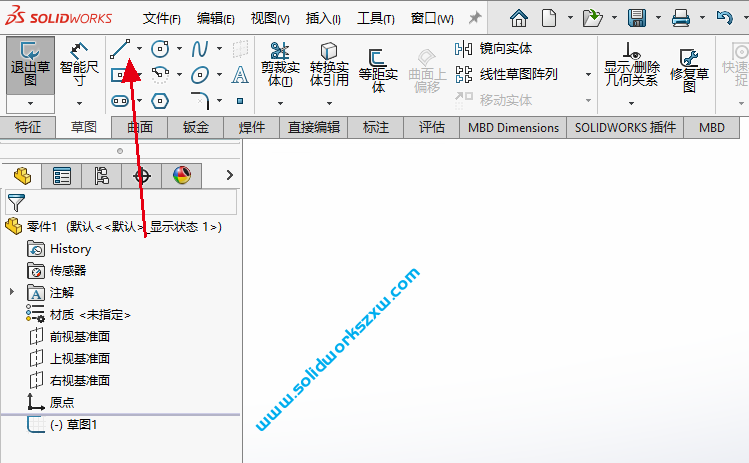Open the 插入 (Insert) menu
This screenshot has height=463, width=749.
[322, 18]
